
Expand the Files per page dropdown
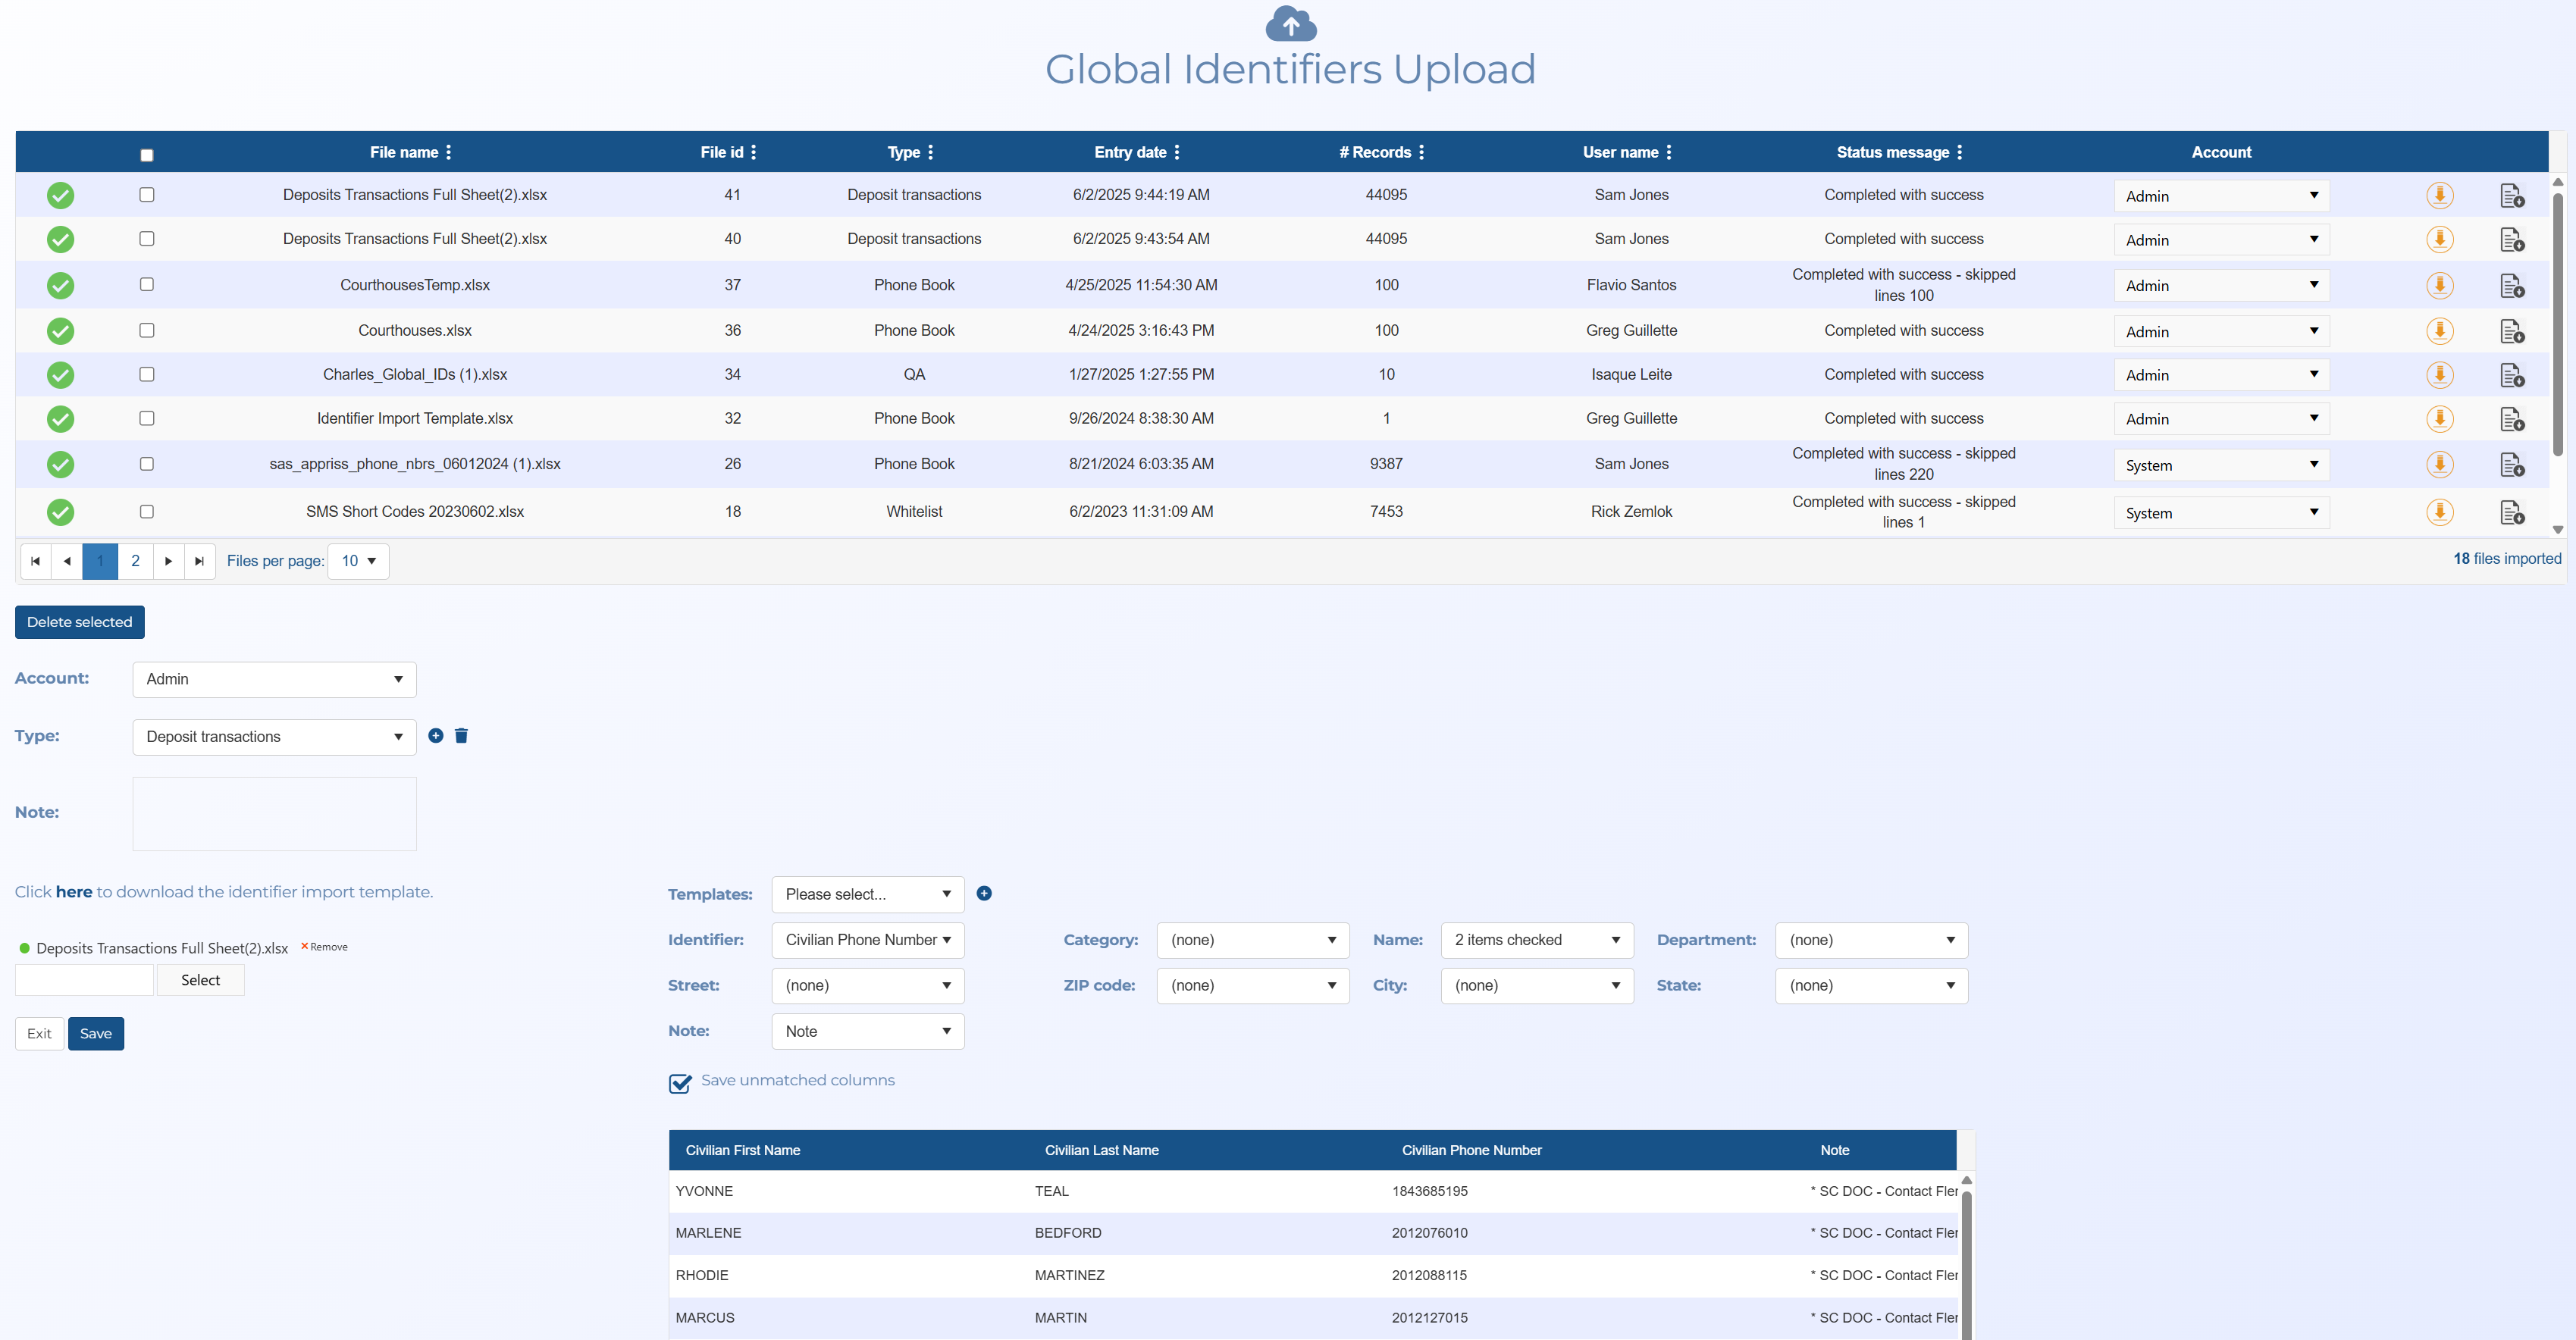358,561
